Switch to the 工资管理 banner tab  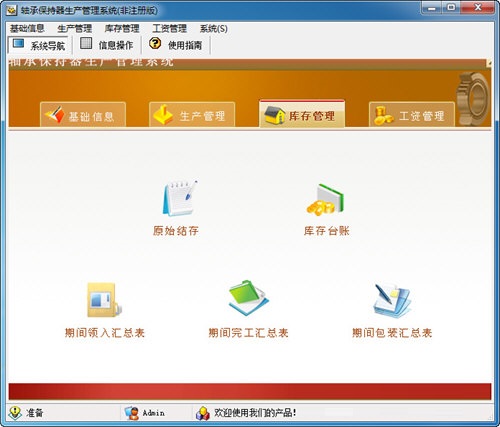412,115
